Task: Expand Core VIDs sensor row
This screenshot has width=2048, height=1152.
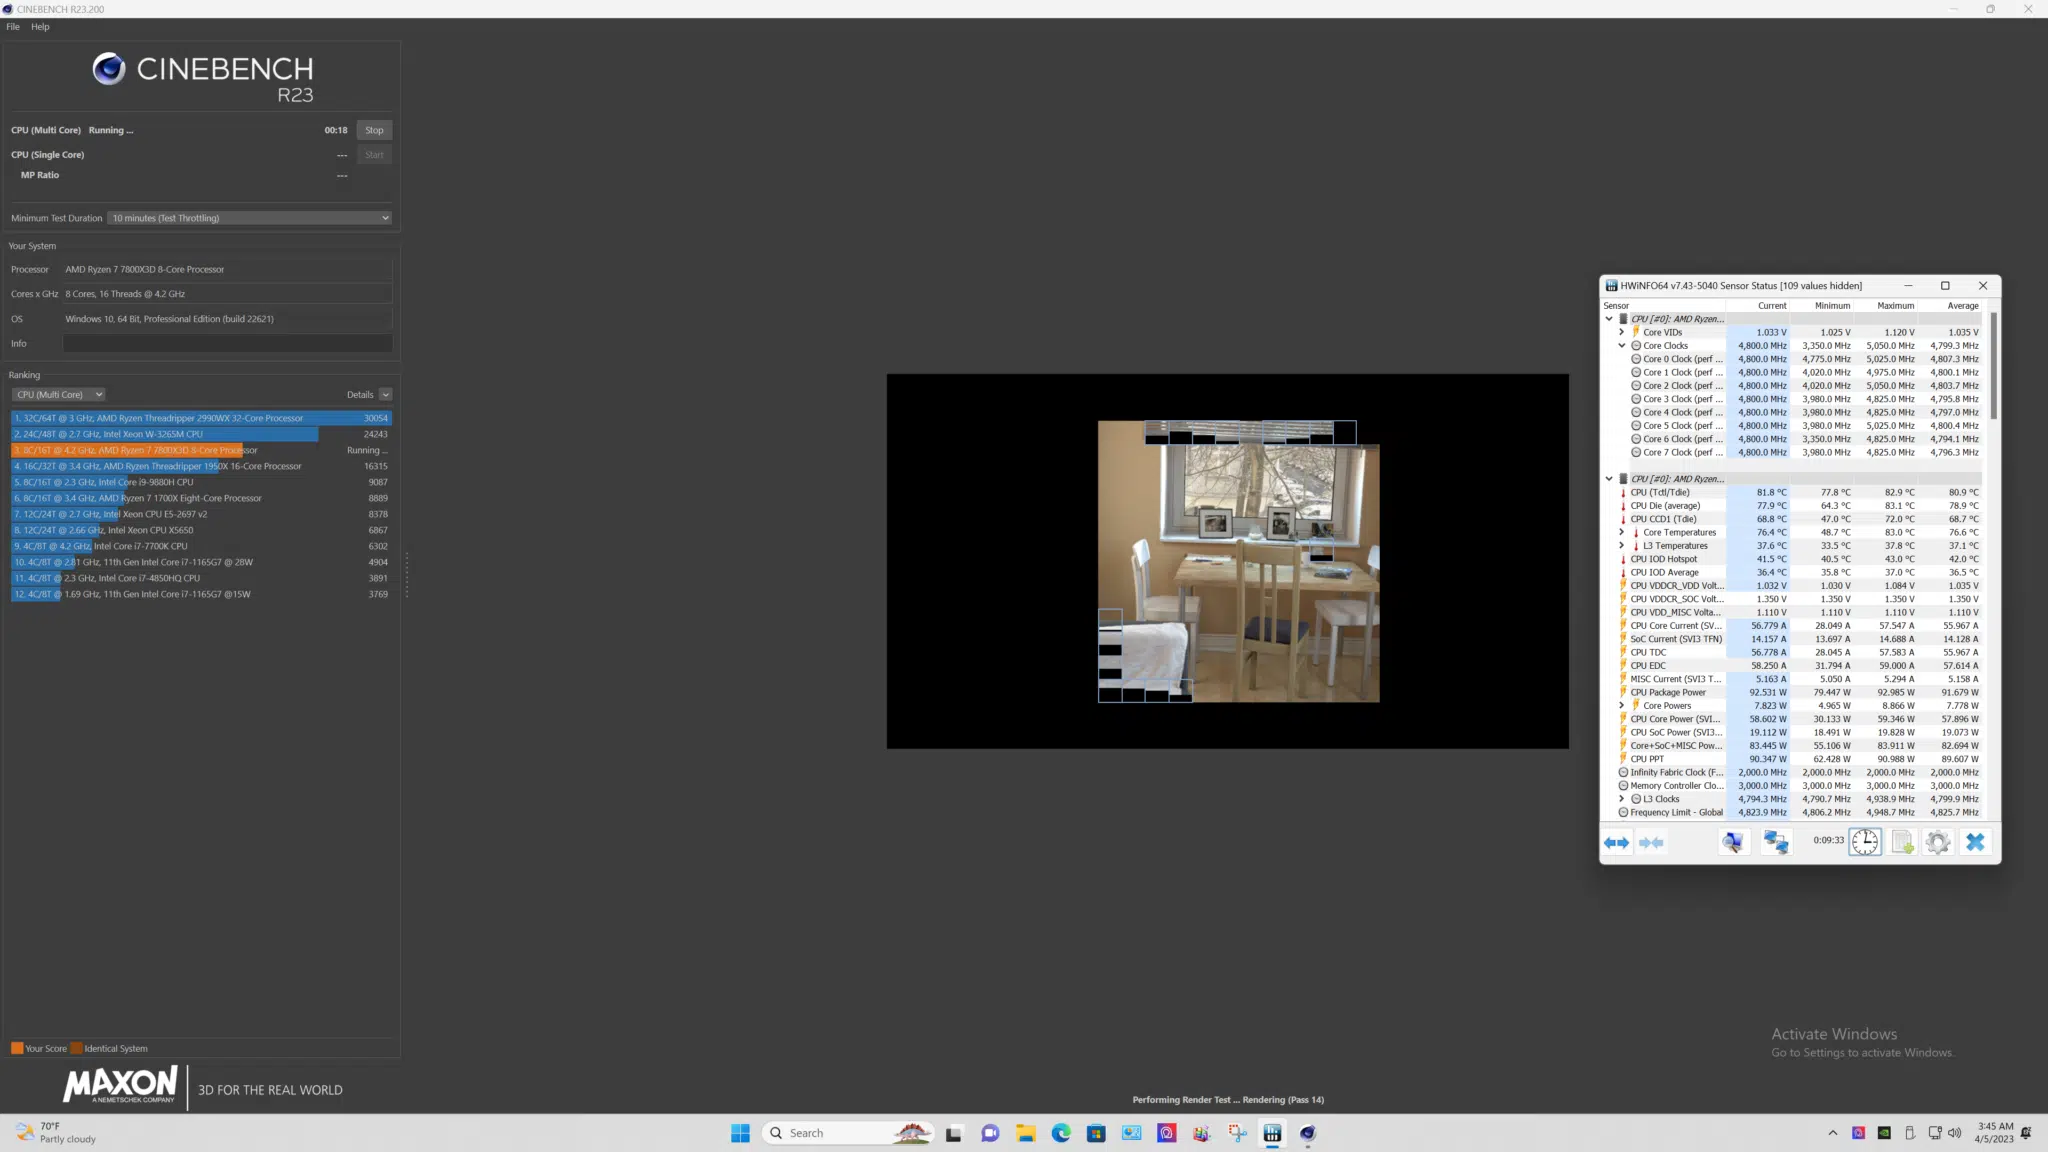Action: 1622,332
